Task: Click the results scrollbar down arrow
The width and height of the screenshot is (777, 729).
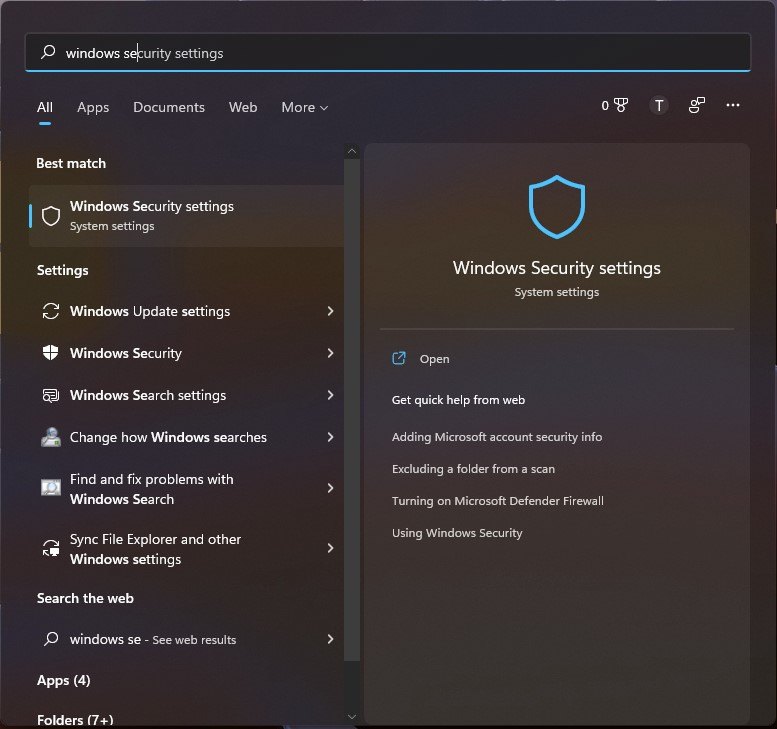Action: click(352, 717)
